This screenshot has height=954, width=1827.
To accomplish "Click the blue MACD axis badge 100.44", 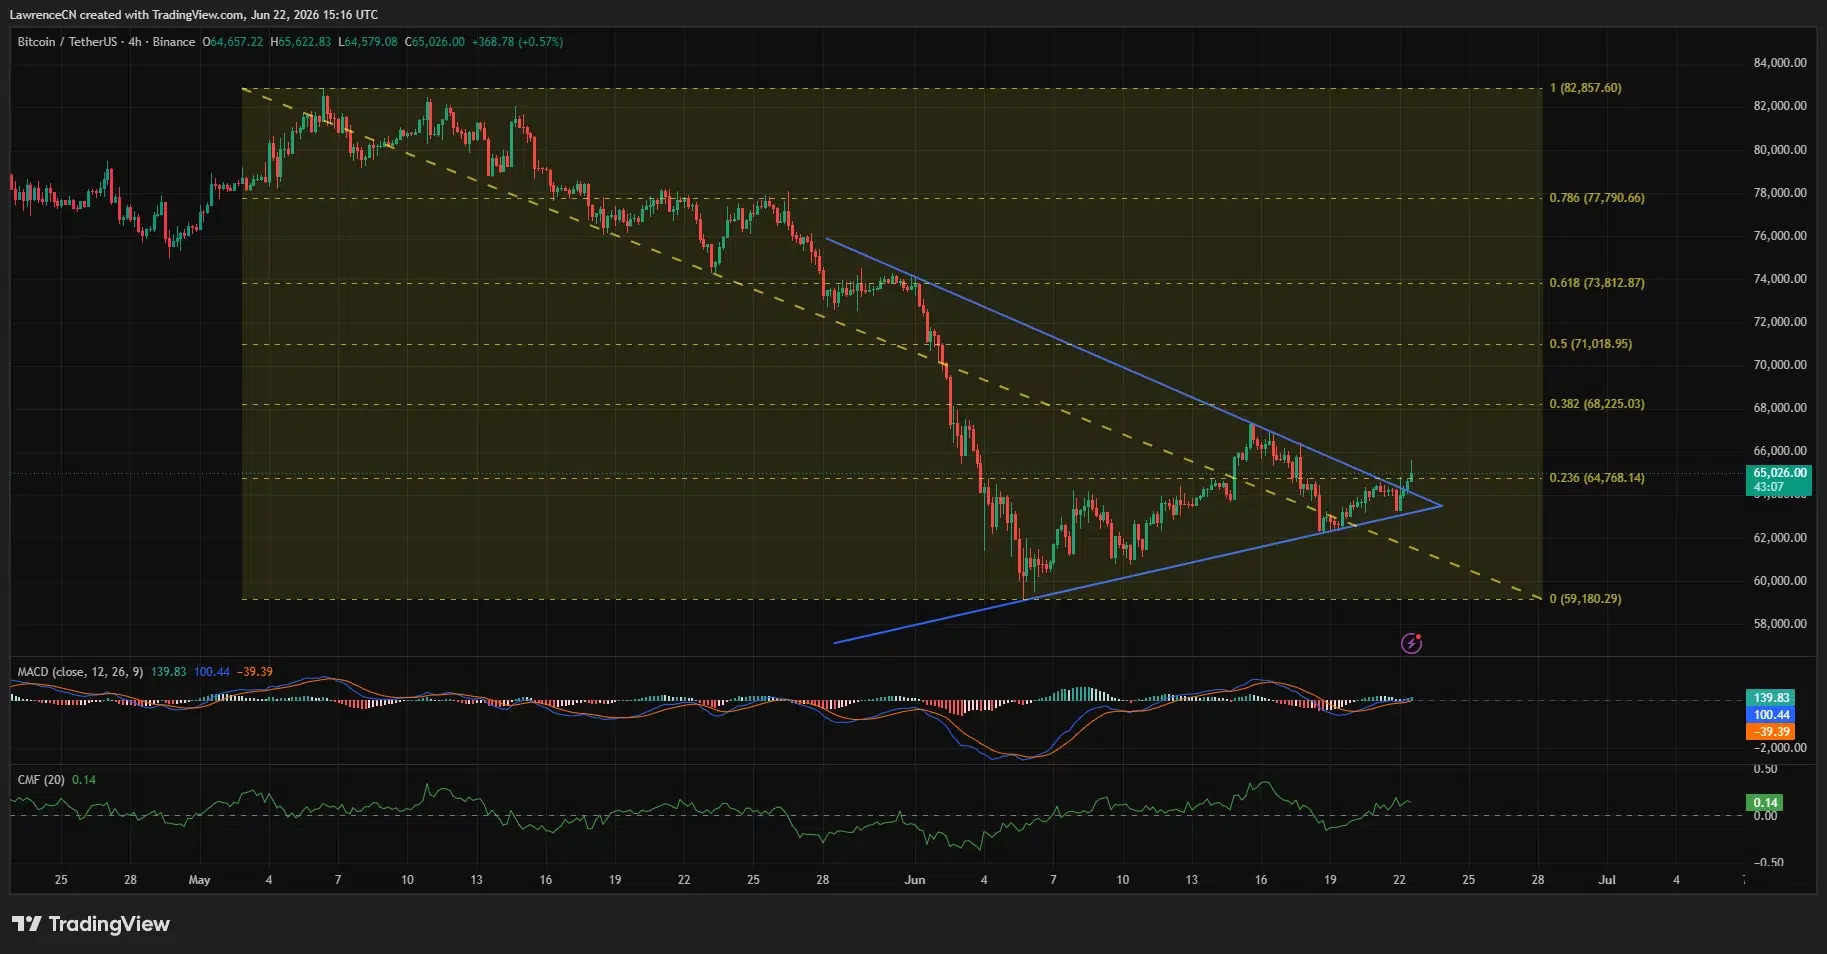I will [x=1771, y=715].
